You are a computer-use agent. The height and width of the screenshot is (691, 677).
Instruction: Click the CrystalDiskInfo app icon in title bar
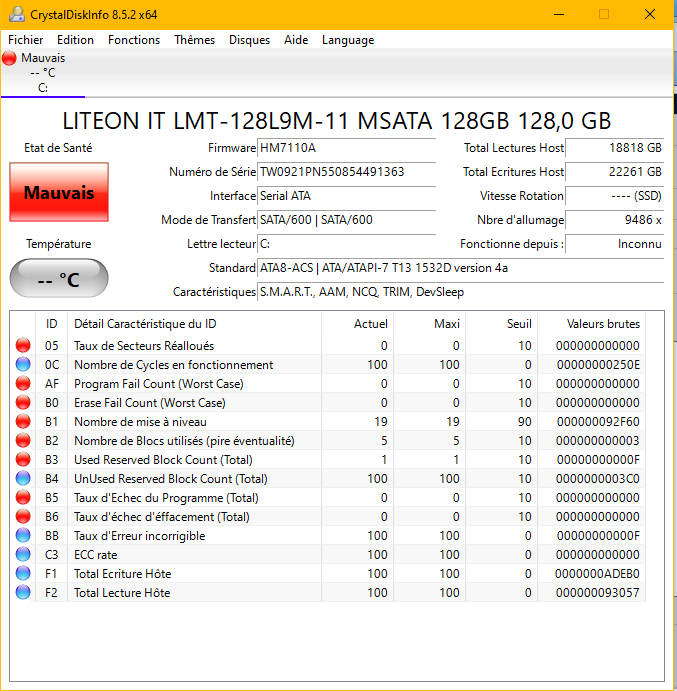(x=14, y=14)
